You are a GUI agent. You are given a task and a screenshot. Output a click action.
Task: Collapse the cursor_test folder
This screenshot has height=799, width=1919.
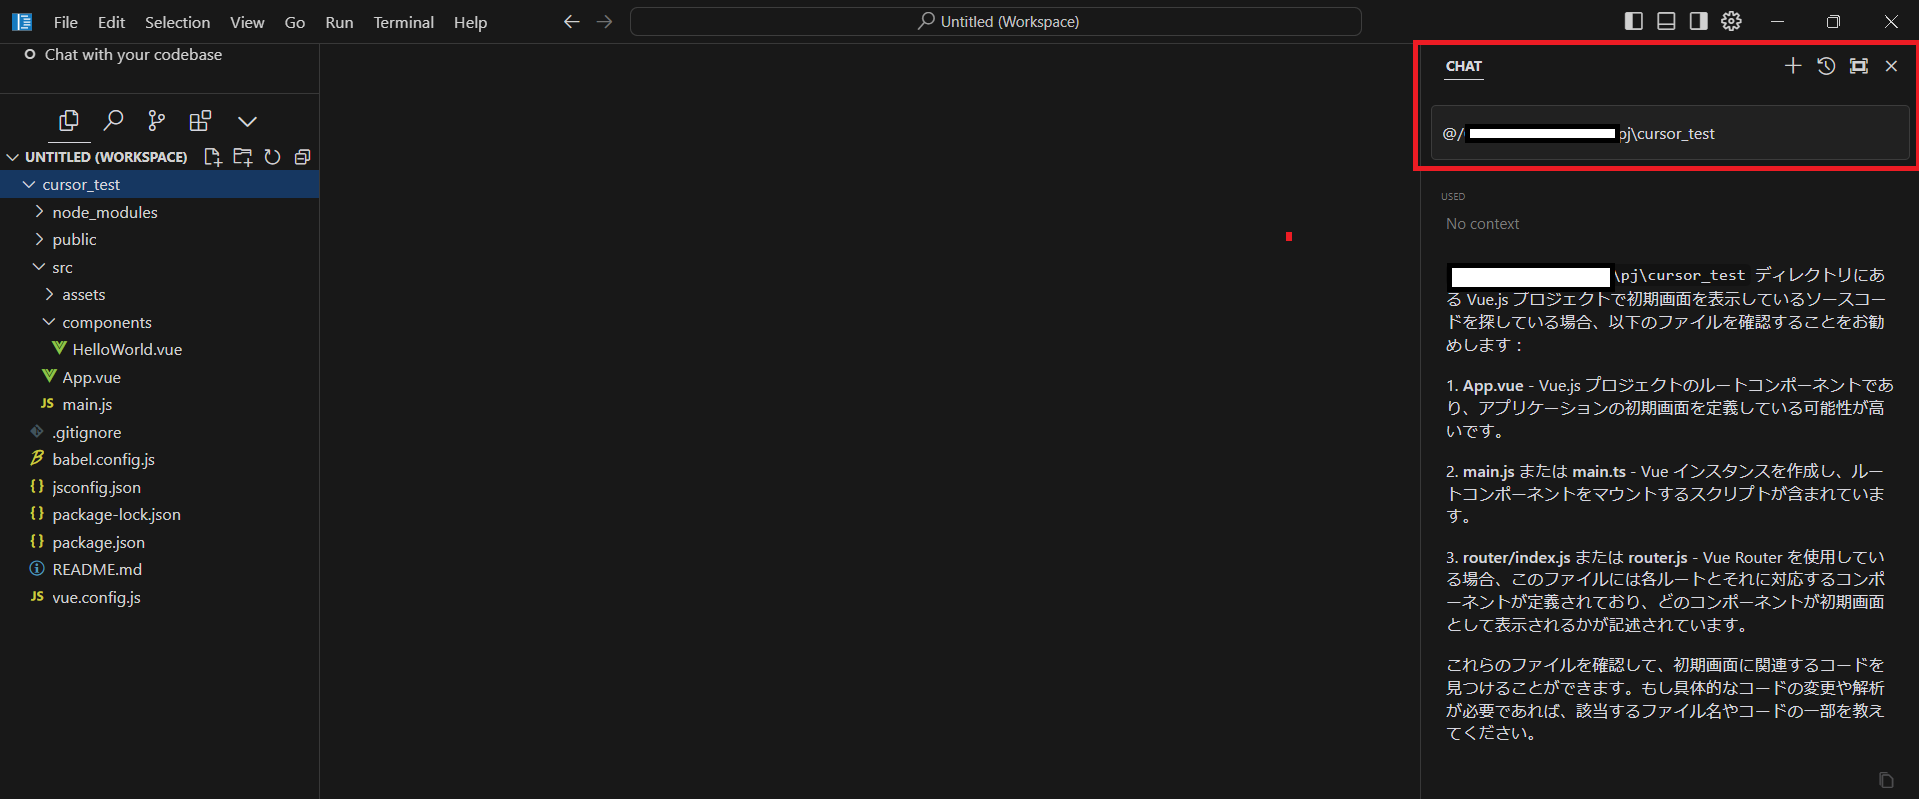pos(29,185)
